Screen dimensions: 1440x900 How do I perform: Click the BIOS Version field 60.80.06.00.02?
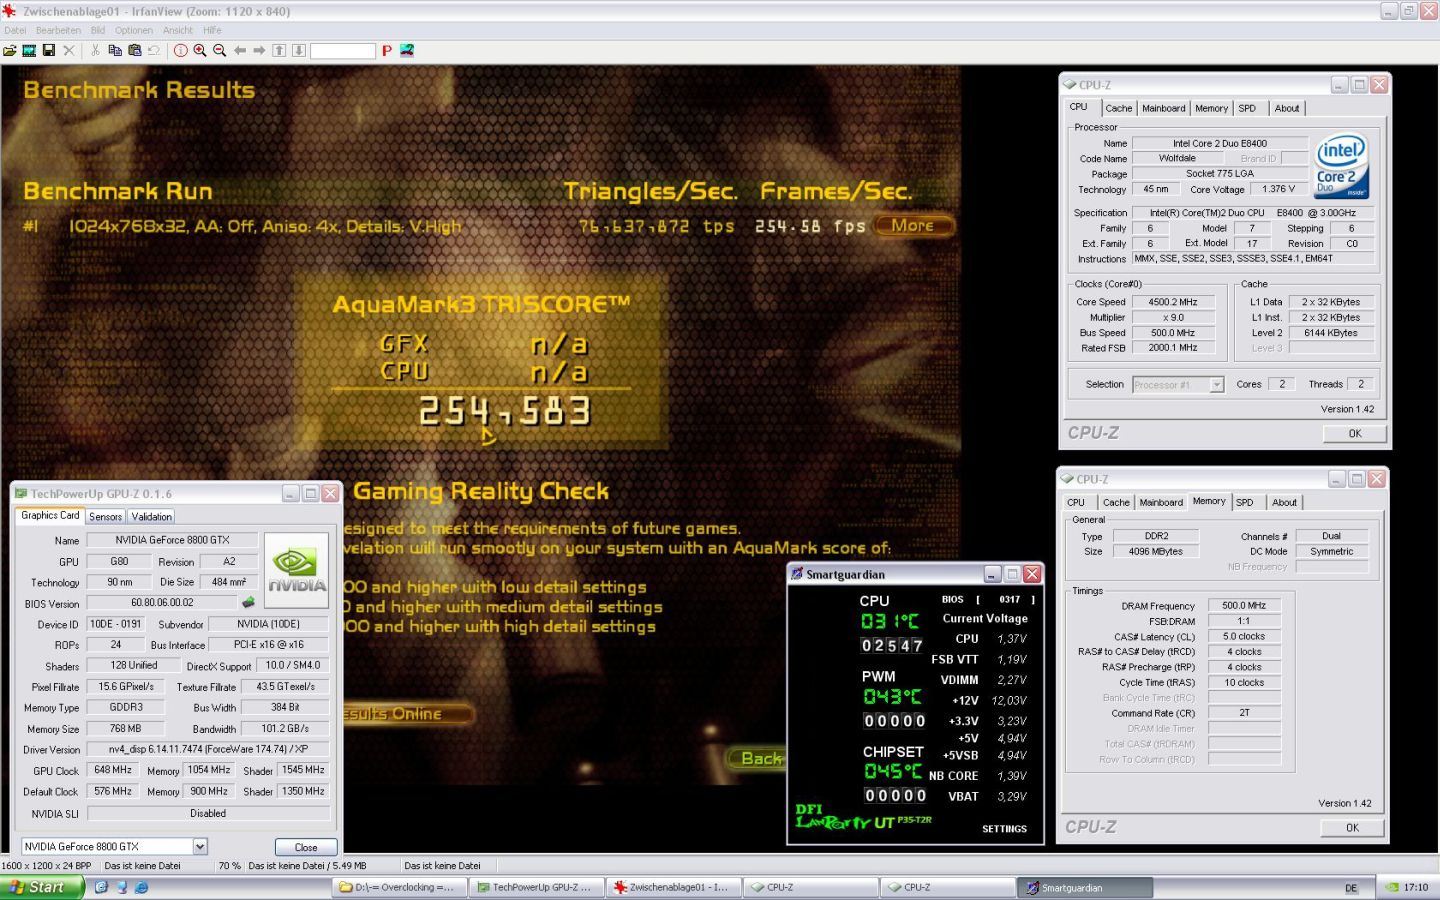click(x=162, y=603)
